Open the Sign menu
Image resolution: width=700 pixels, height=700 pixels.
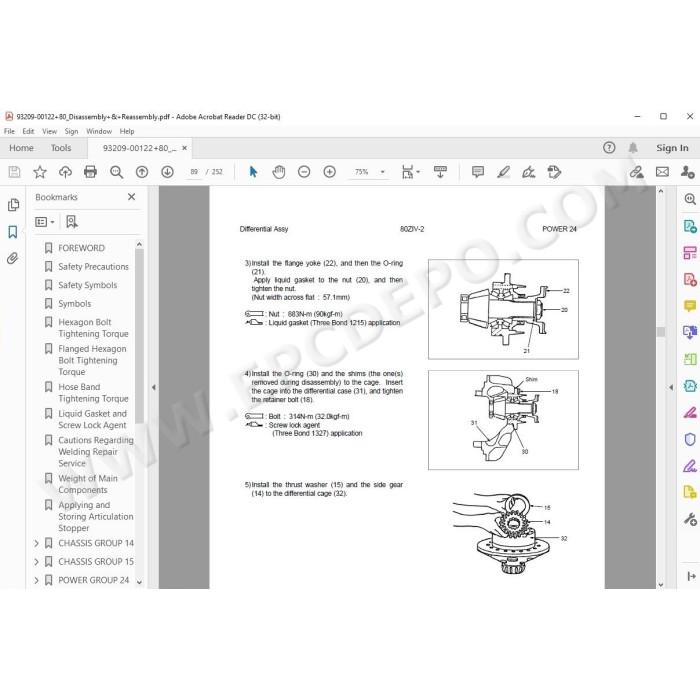click(x=71, y=131)
